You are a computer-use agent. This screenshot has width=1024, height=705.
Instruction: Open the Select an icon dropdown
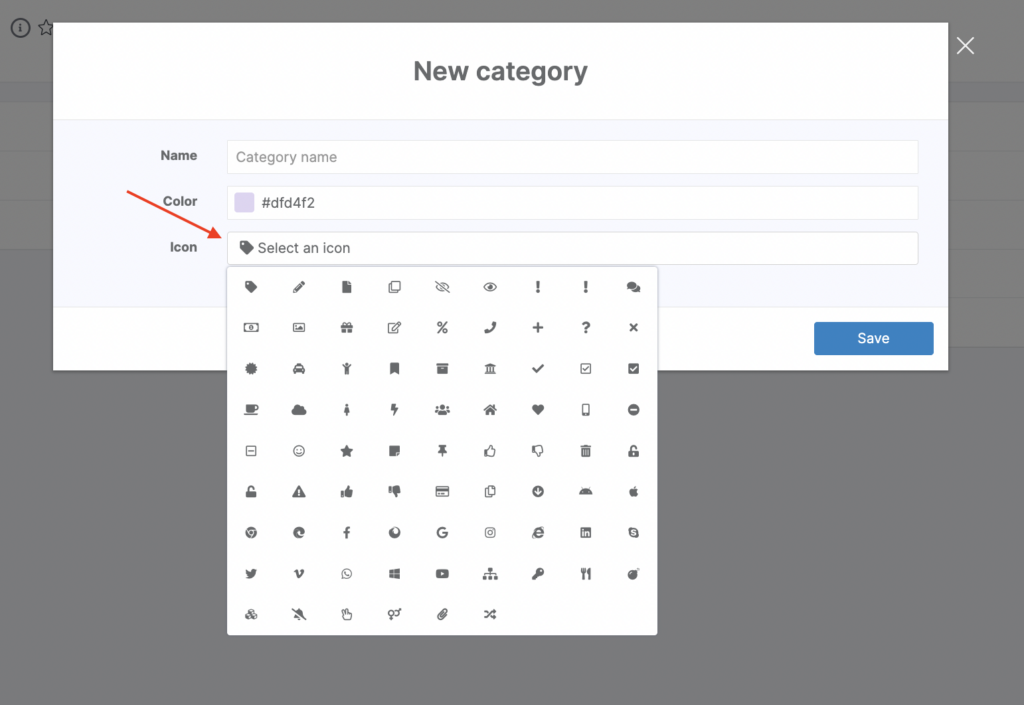coord(572,248)
